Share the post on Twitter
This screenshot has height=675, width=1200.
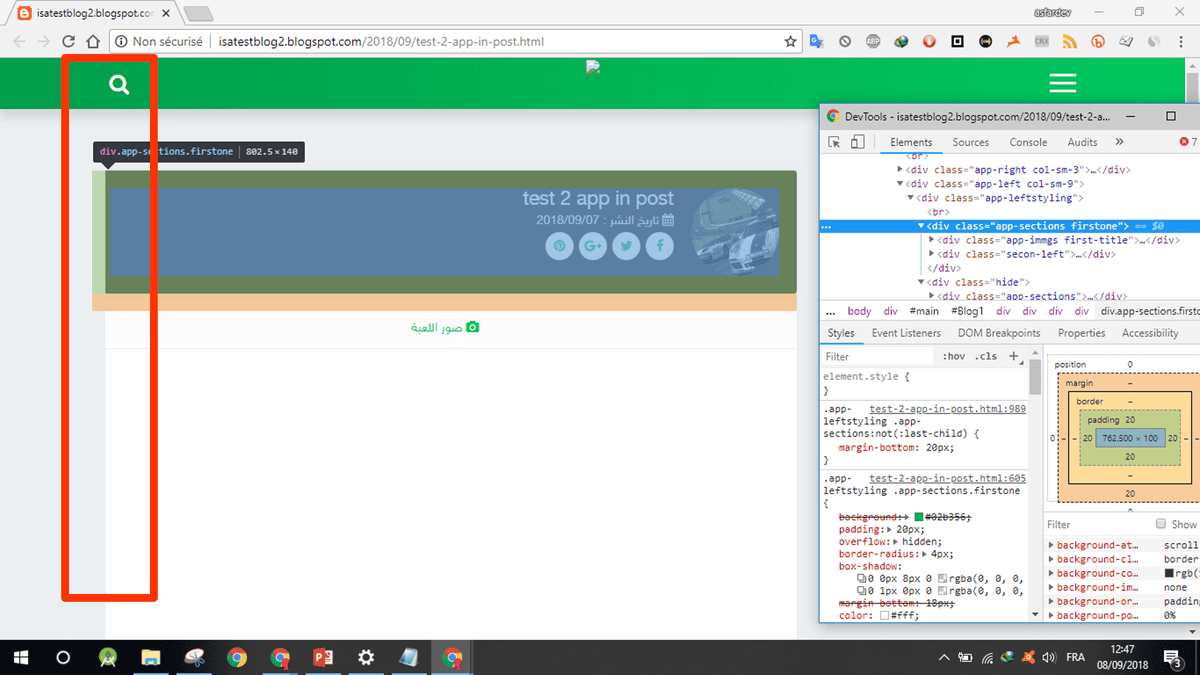click(x=626, y=246)
